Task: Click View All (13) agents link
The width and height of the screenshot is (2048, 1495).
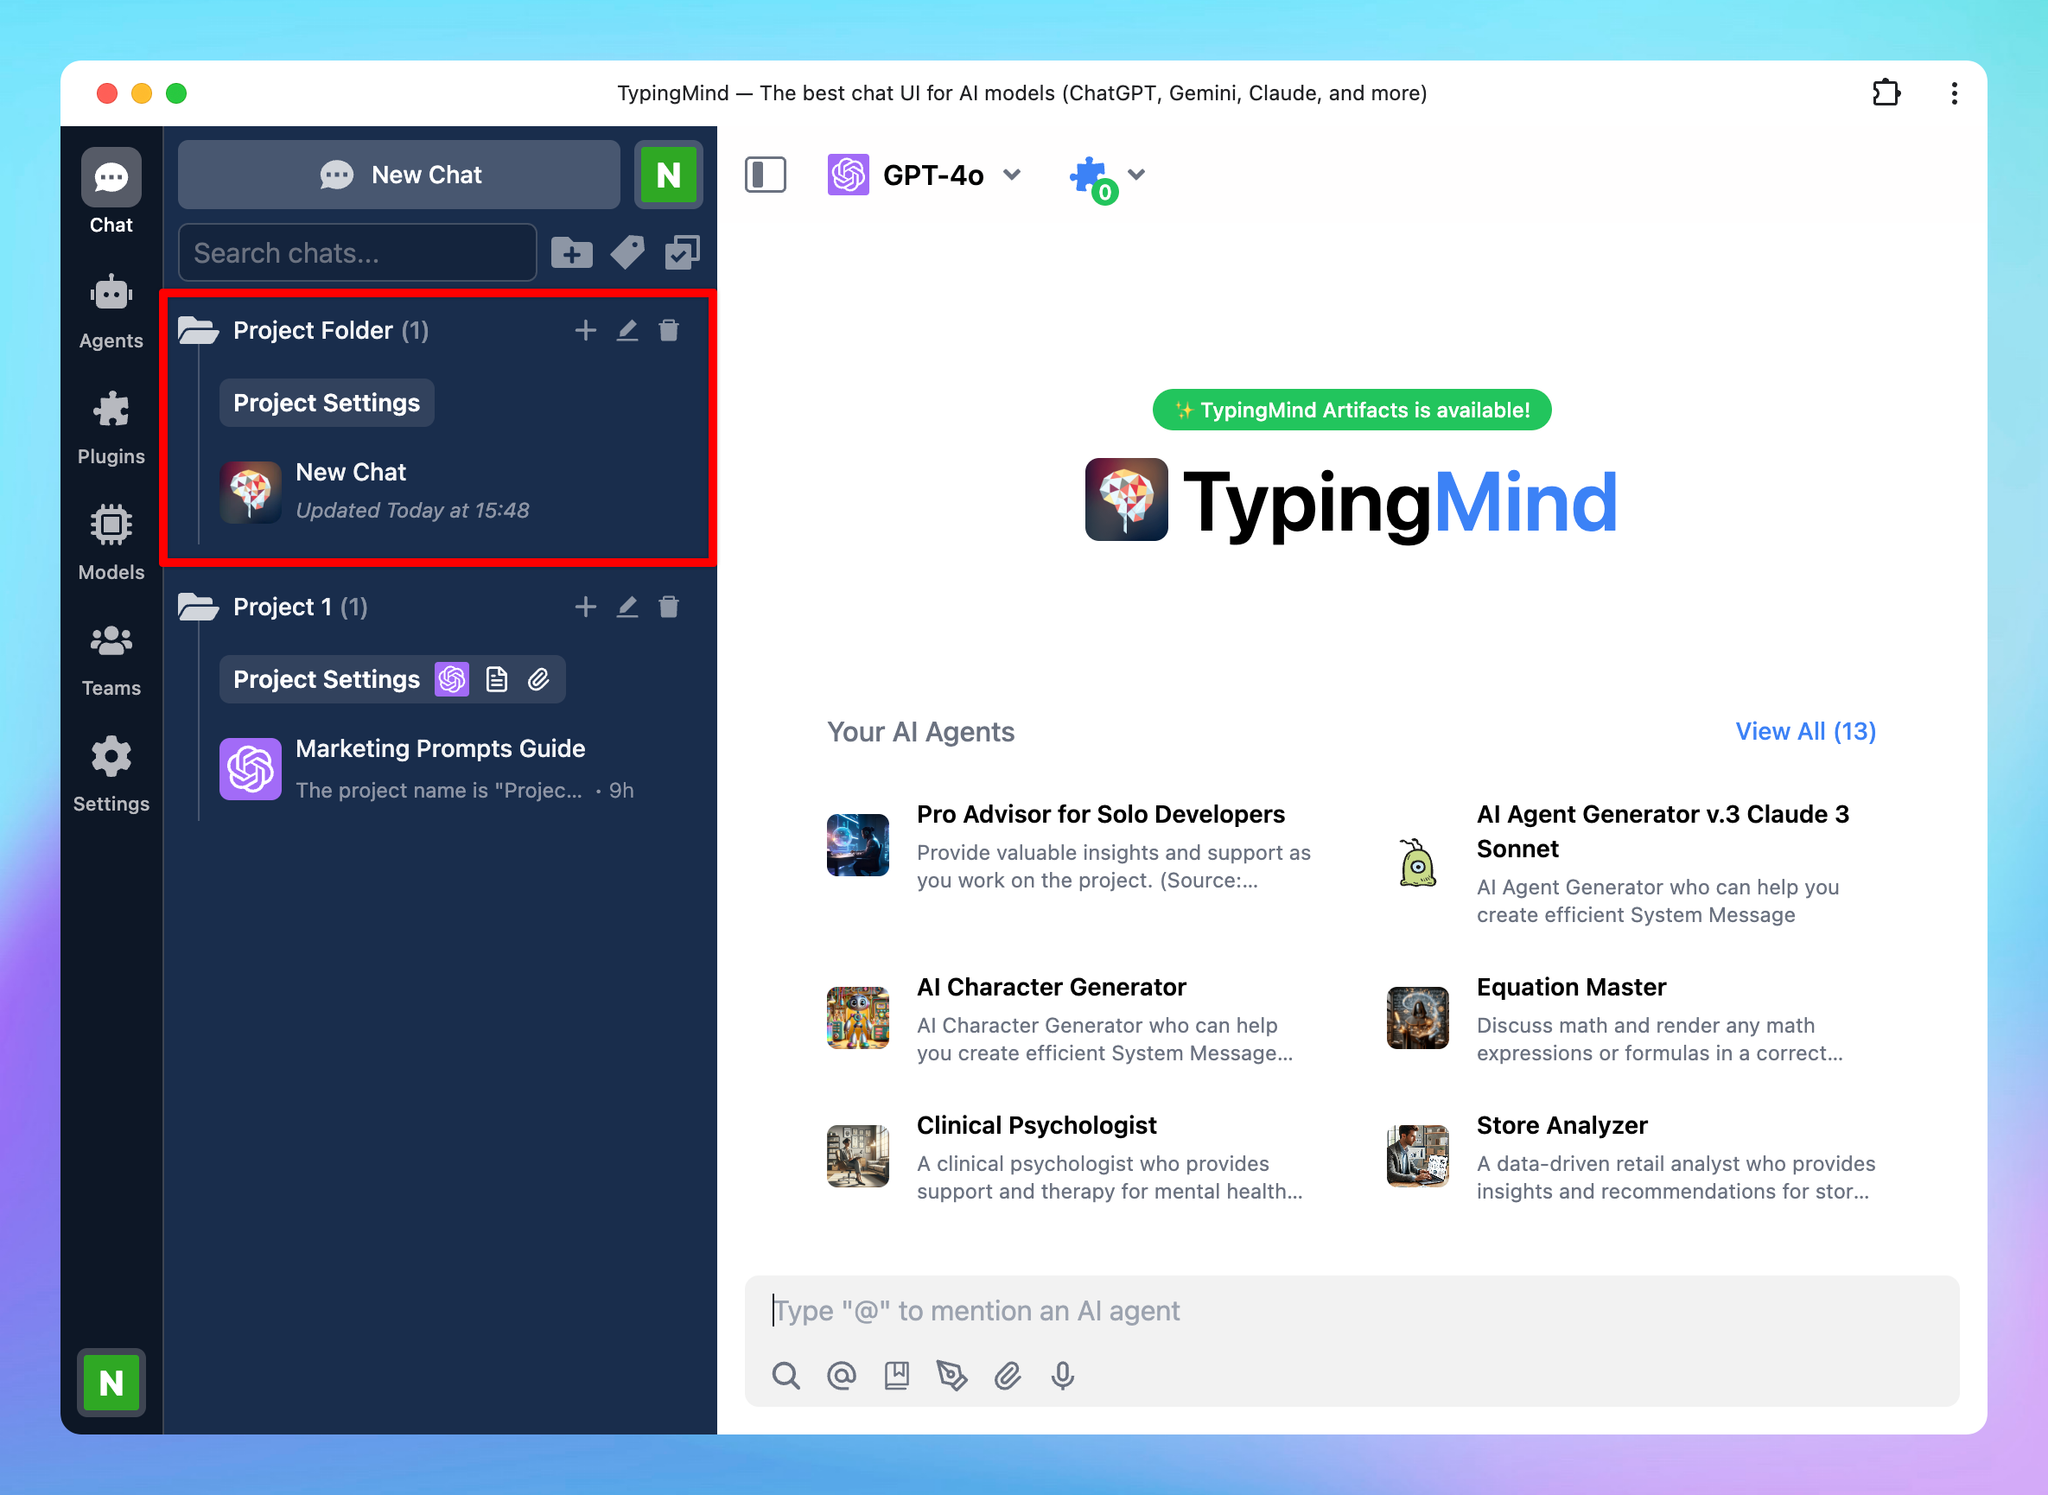Action: 1806,731
